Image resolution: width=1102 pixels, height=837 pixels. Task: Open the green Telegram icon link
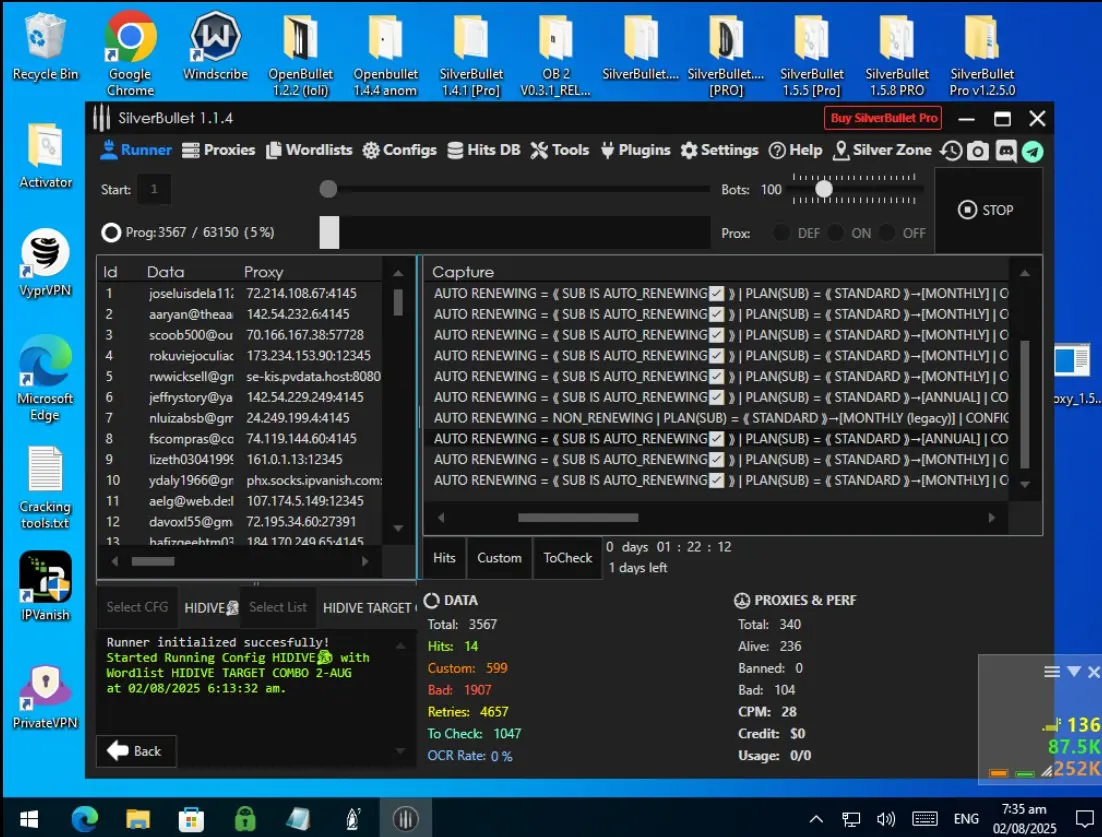[x=1032, y=151]
